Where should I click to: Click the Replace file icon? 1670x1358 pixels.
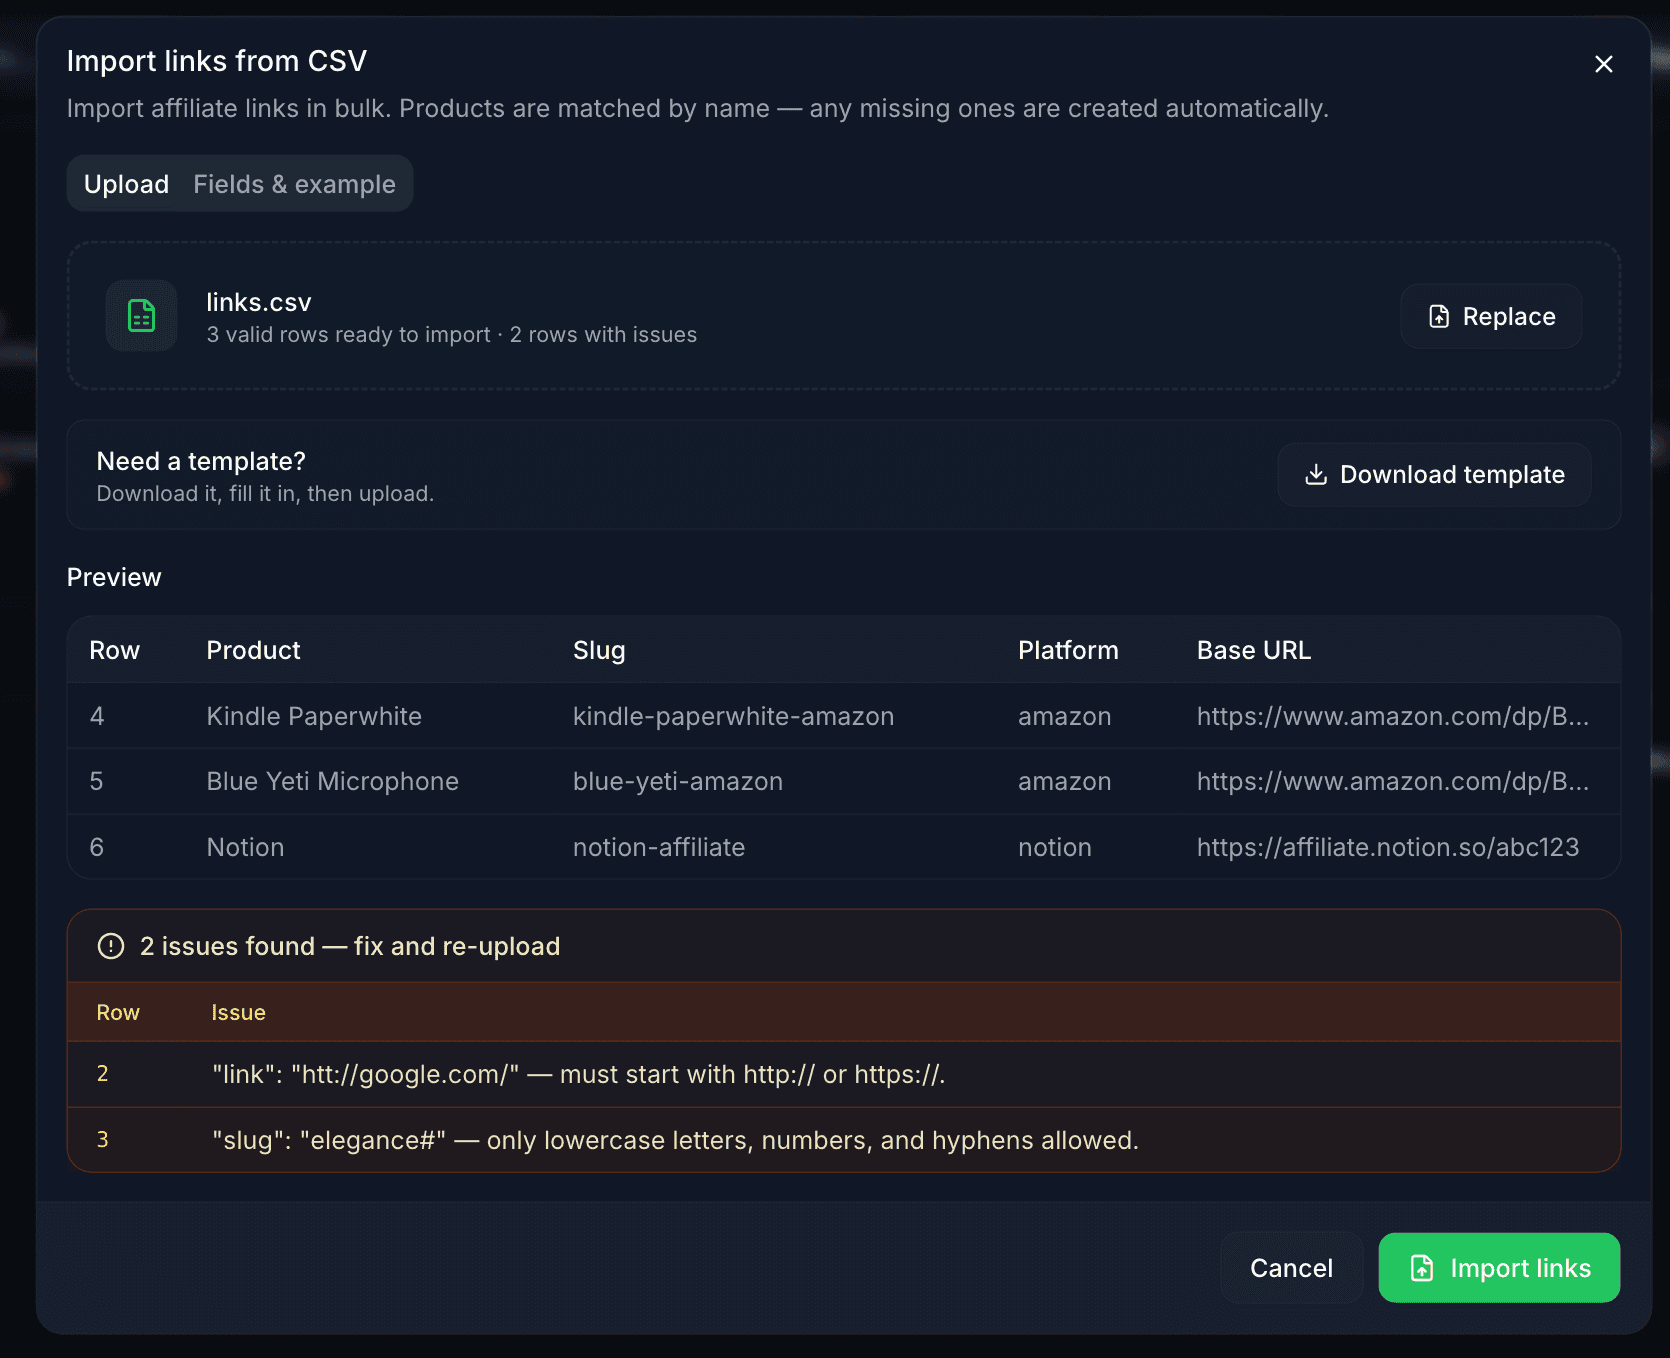(1439, 317)
